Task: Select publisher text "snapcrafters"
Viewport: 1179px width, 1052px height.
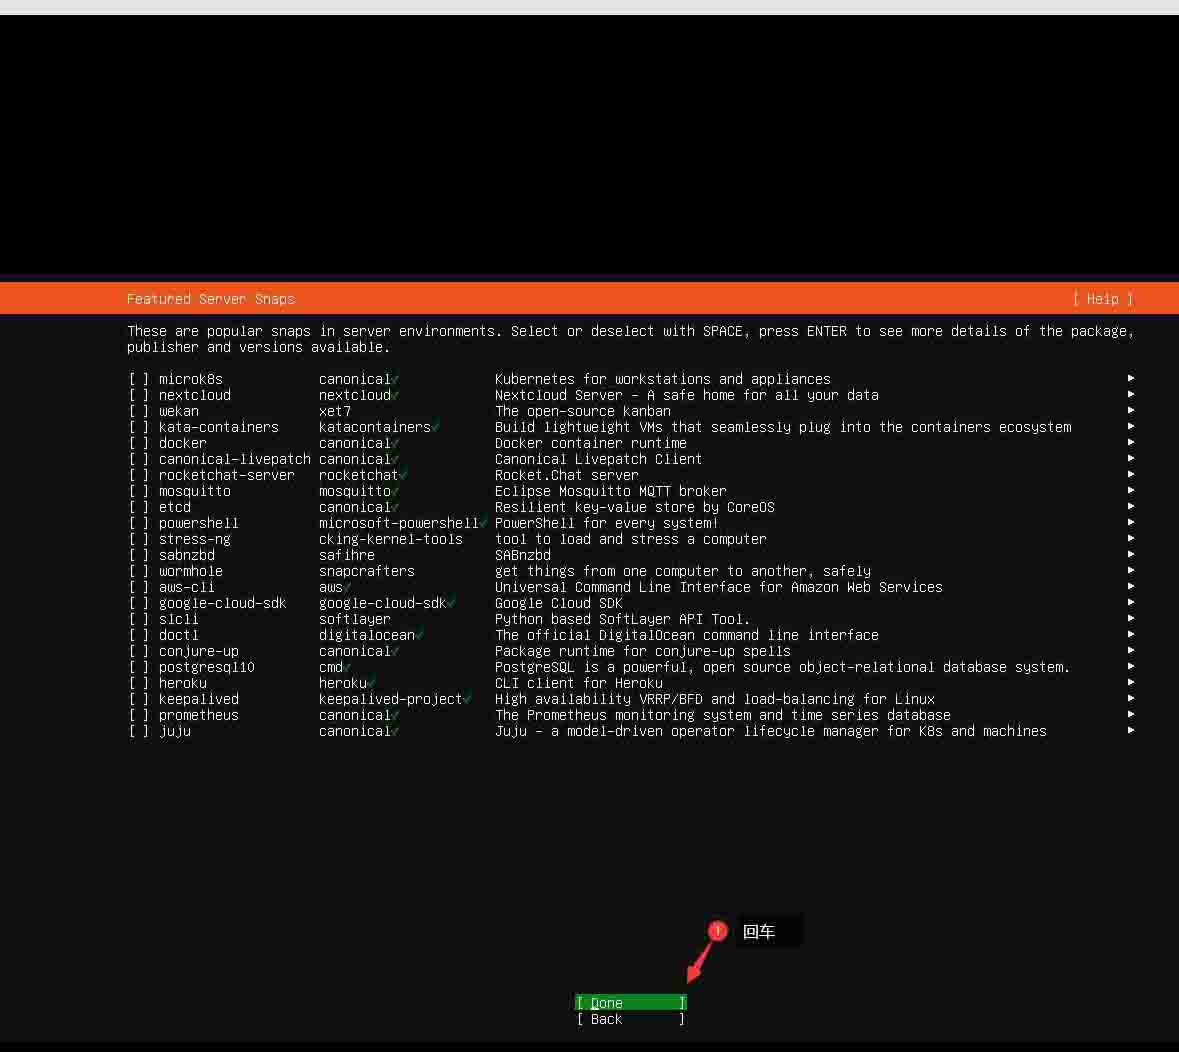Action: click(367, 571)
